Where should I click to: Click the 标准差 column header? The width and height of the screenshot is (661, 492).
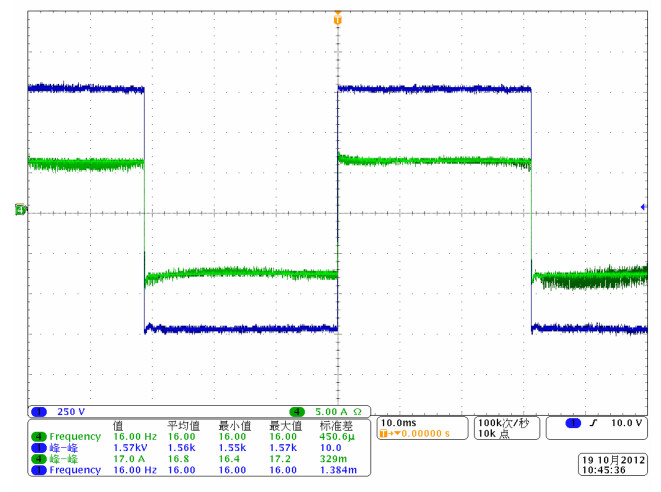(x=333, y=425)
